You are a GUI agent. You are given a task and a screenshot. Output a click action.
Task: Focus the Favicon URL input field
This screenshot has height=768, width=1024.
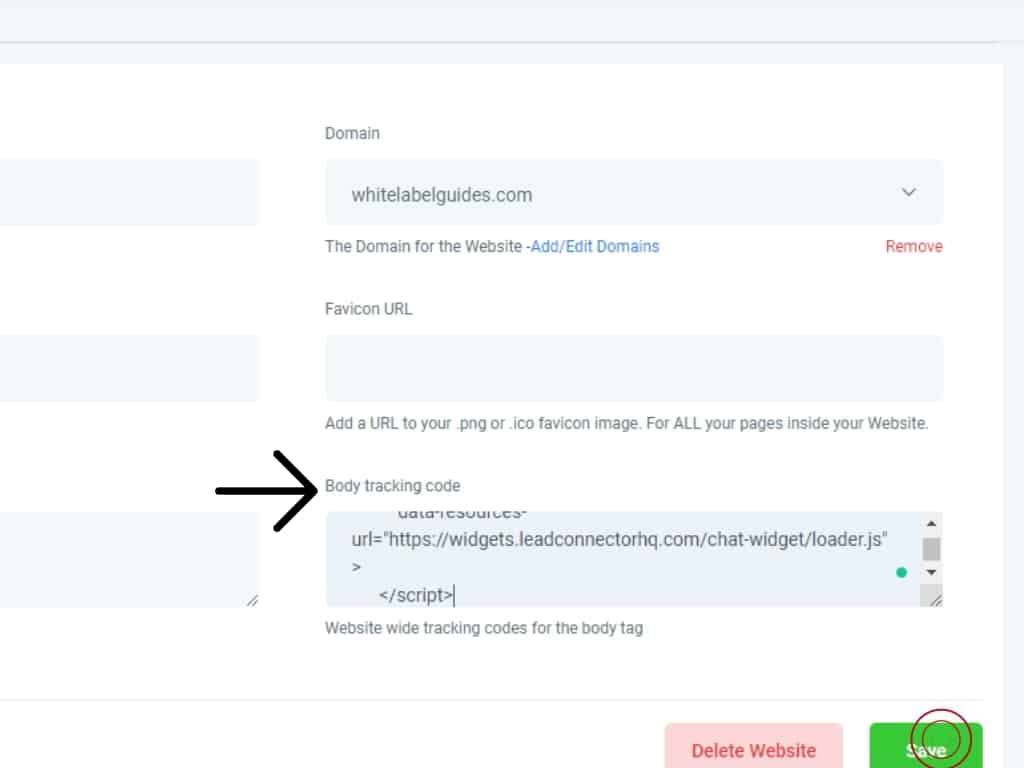tap(633, 368)
